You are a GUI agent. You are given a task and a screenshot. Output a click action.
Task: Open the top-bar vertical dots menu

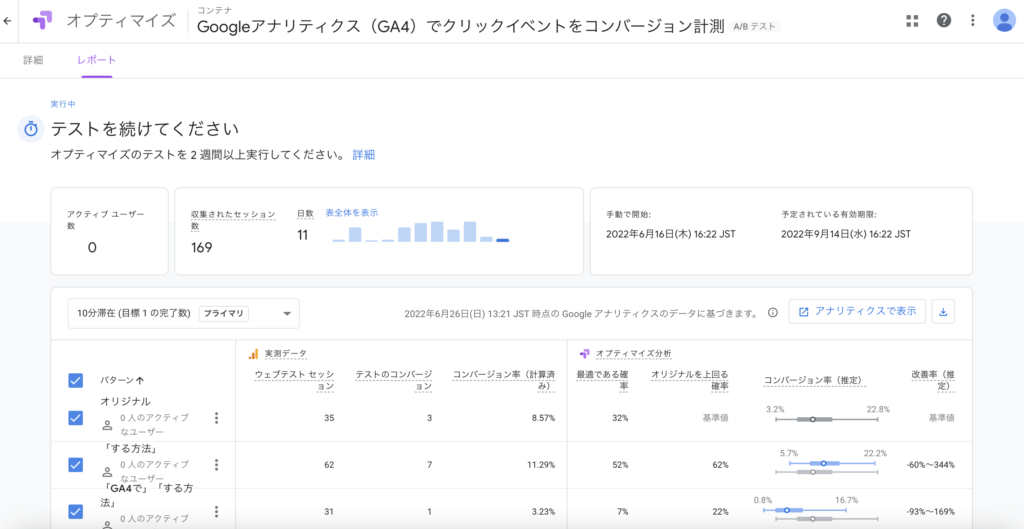tap(972, 20)
